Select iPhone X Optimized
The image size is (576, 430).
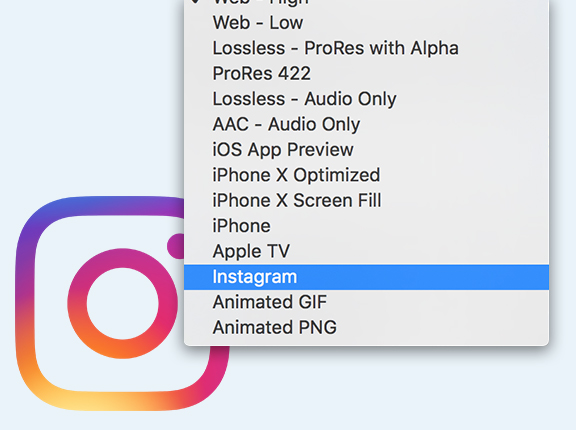366,175
